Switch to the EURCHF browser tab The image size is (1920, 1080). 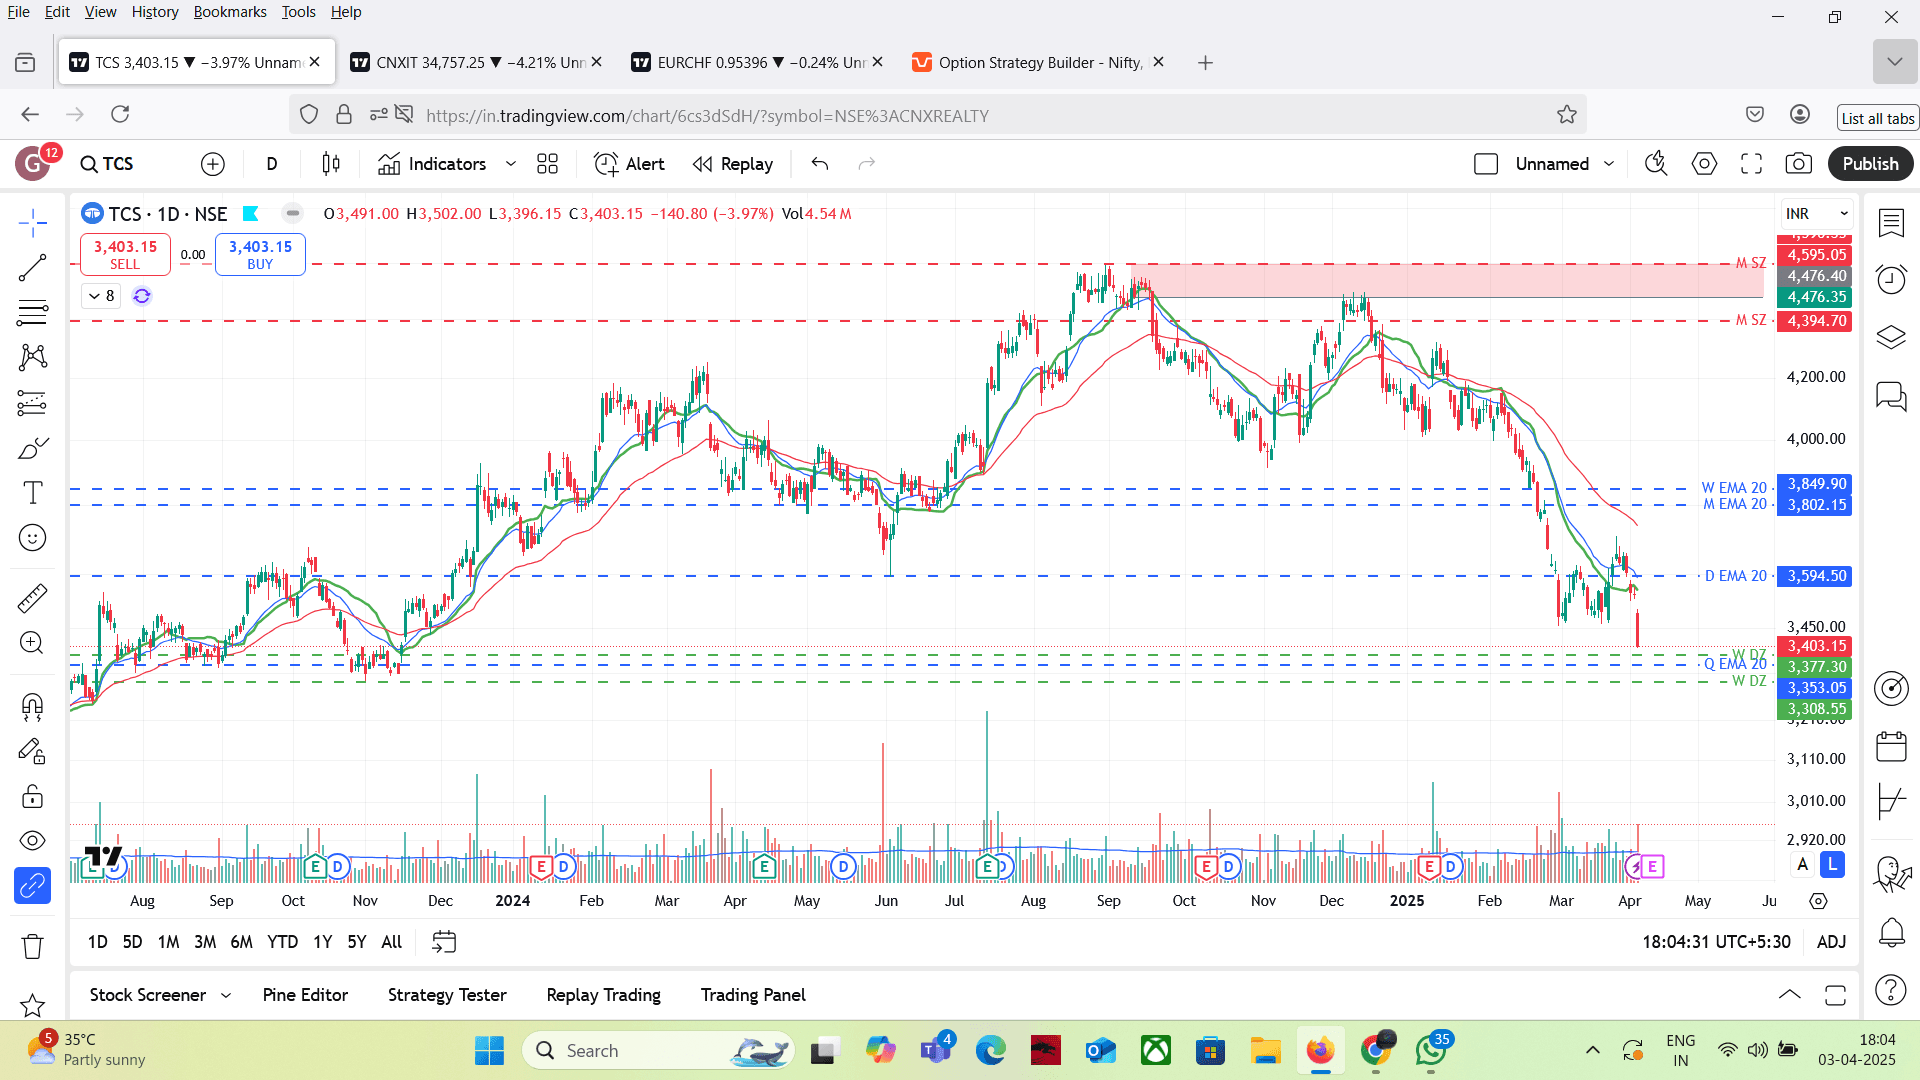[757, 62]
